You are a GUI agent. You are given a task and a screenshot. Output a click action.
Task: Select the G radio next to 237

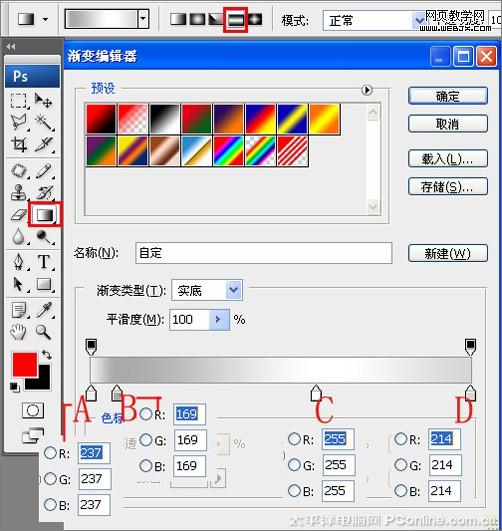pos(50,479)
